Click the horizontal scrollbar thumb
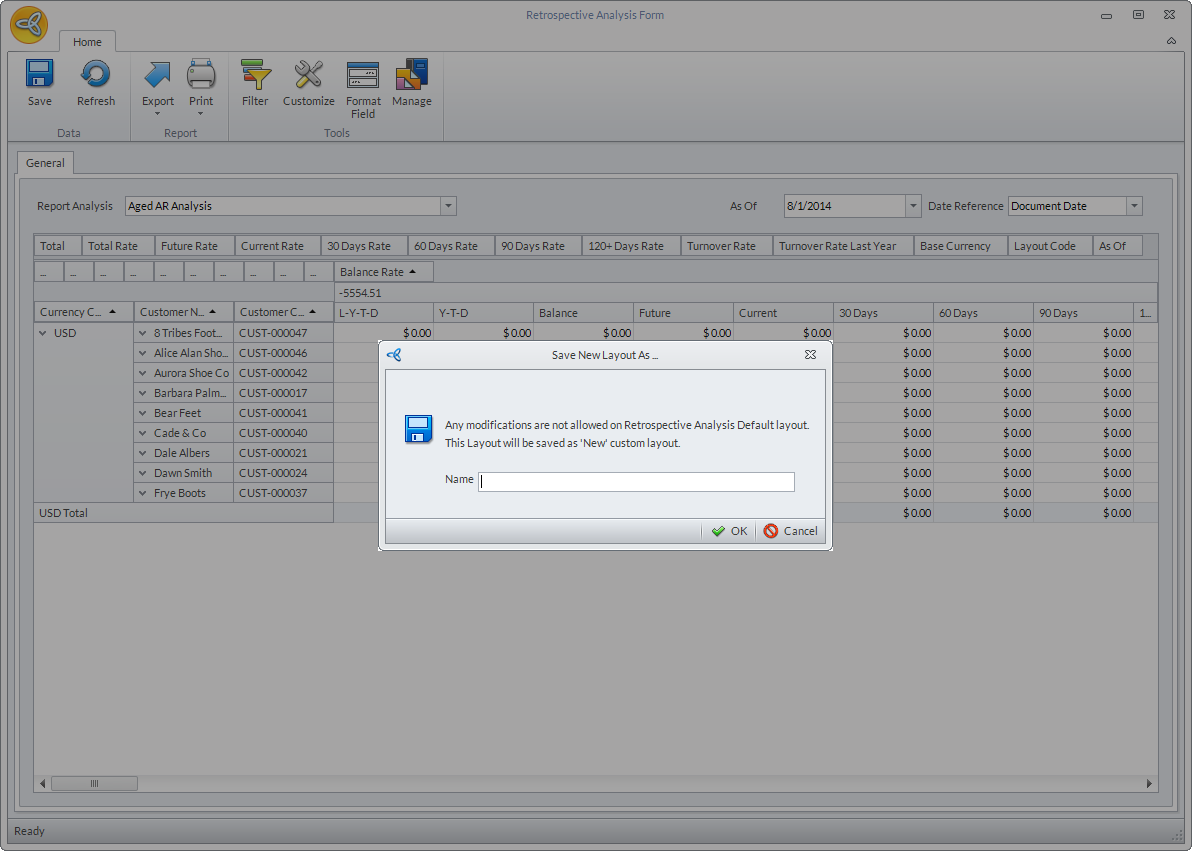Viewport: 1192px width, 851px height. coord(94,783)
